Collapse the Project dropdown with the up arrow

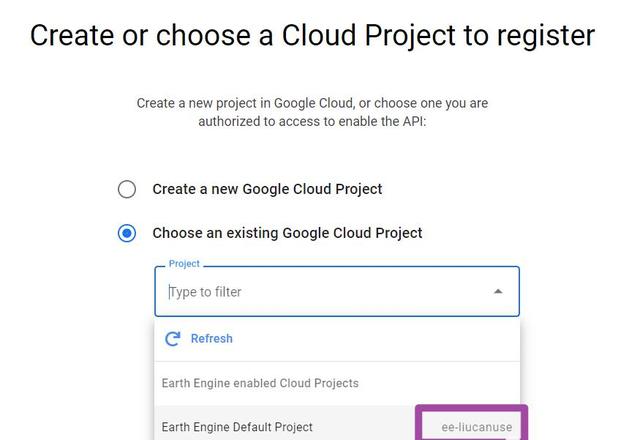coord(498,291)
